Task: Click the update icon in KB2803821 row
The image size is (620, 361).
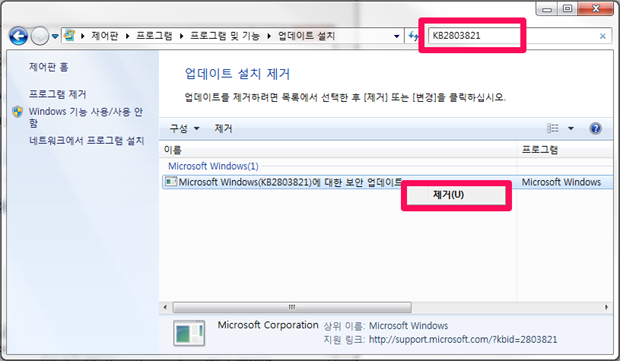Action: tap(171, 182)
